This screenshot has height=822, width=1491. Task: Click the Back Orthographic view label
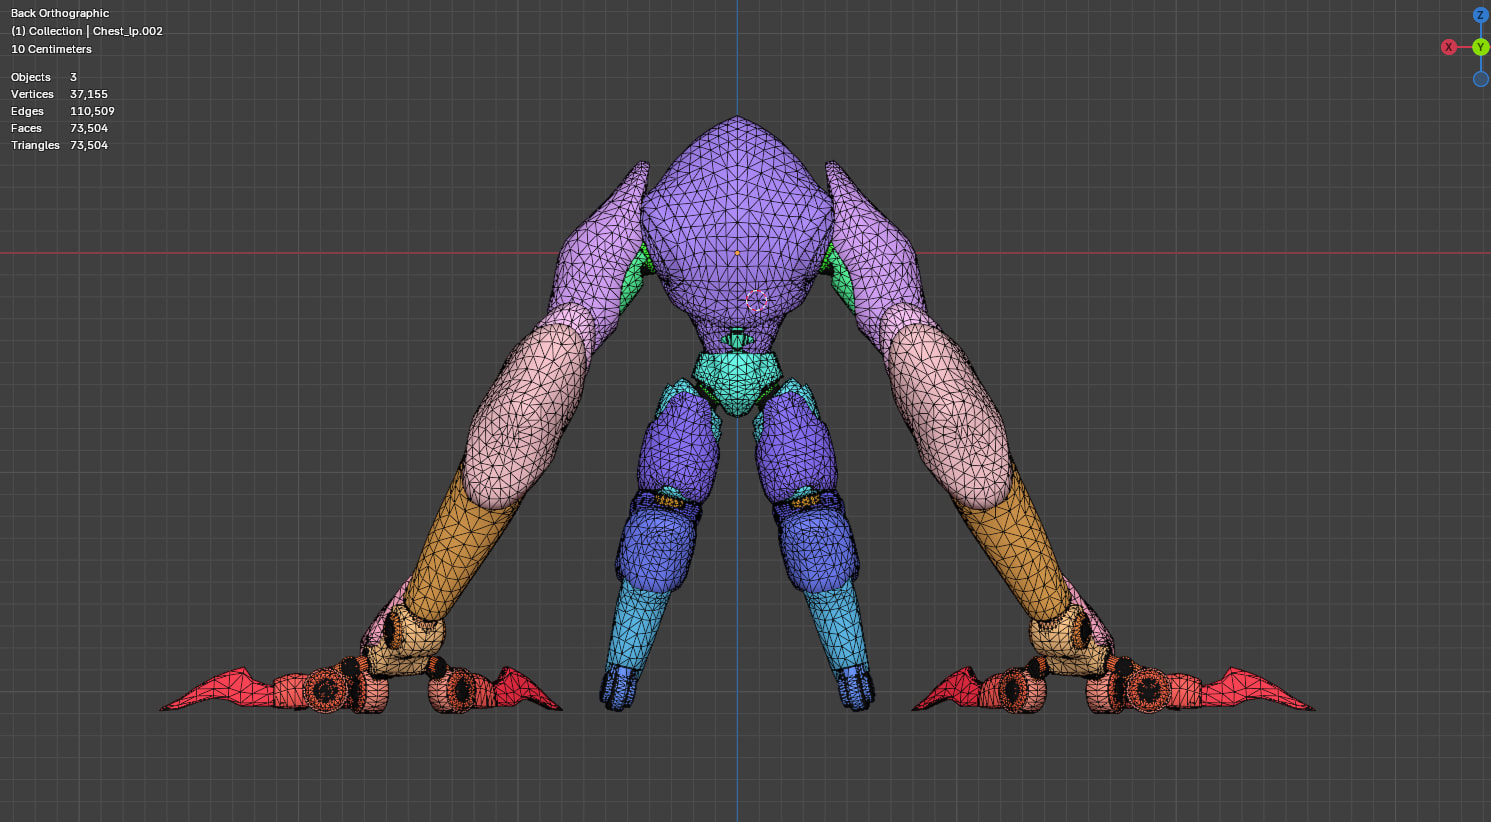[x=60, y=13]
